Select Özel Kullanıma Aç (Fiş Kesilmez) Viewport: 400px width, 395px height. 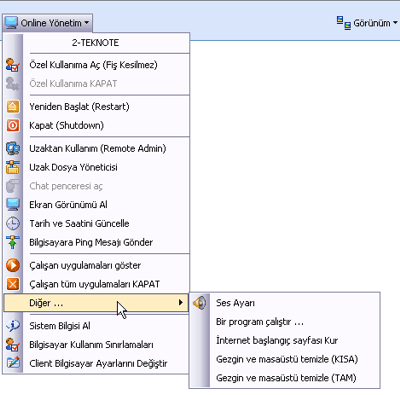(96, 65)
